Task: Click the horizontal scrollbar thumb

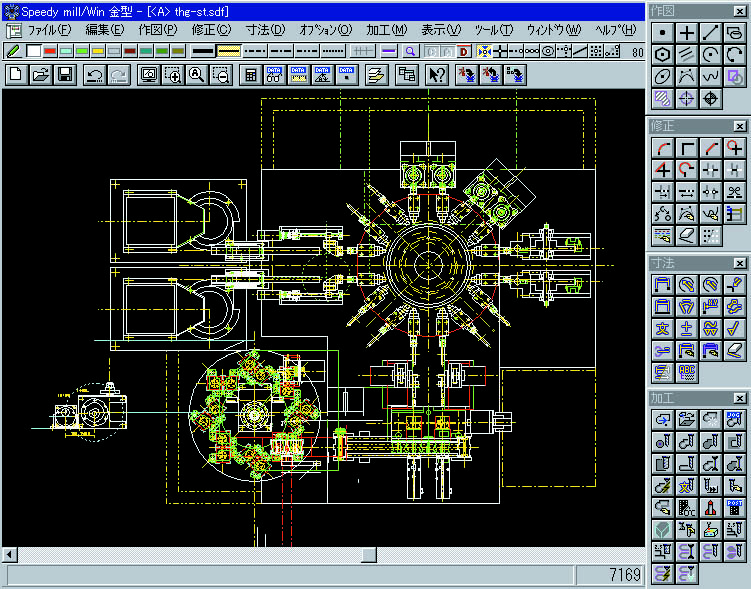Action: click(368, 554)
